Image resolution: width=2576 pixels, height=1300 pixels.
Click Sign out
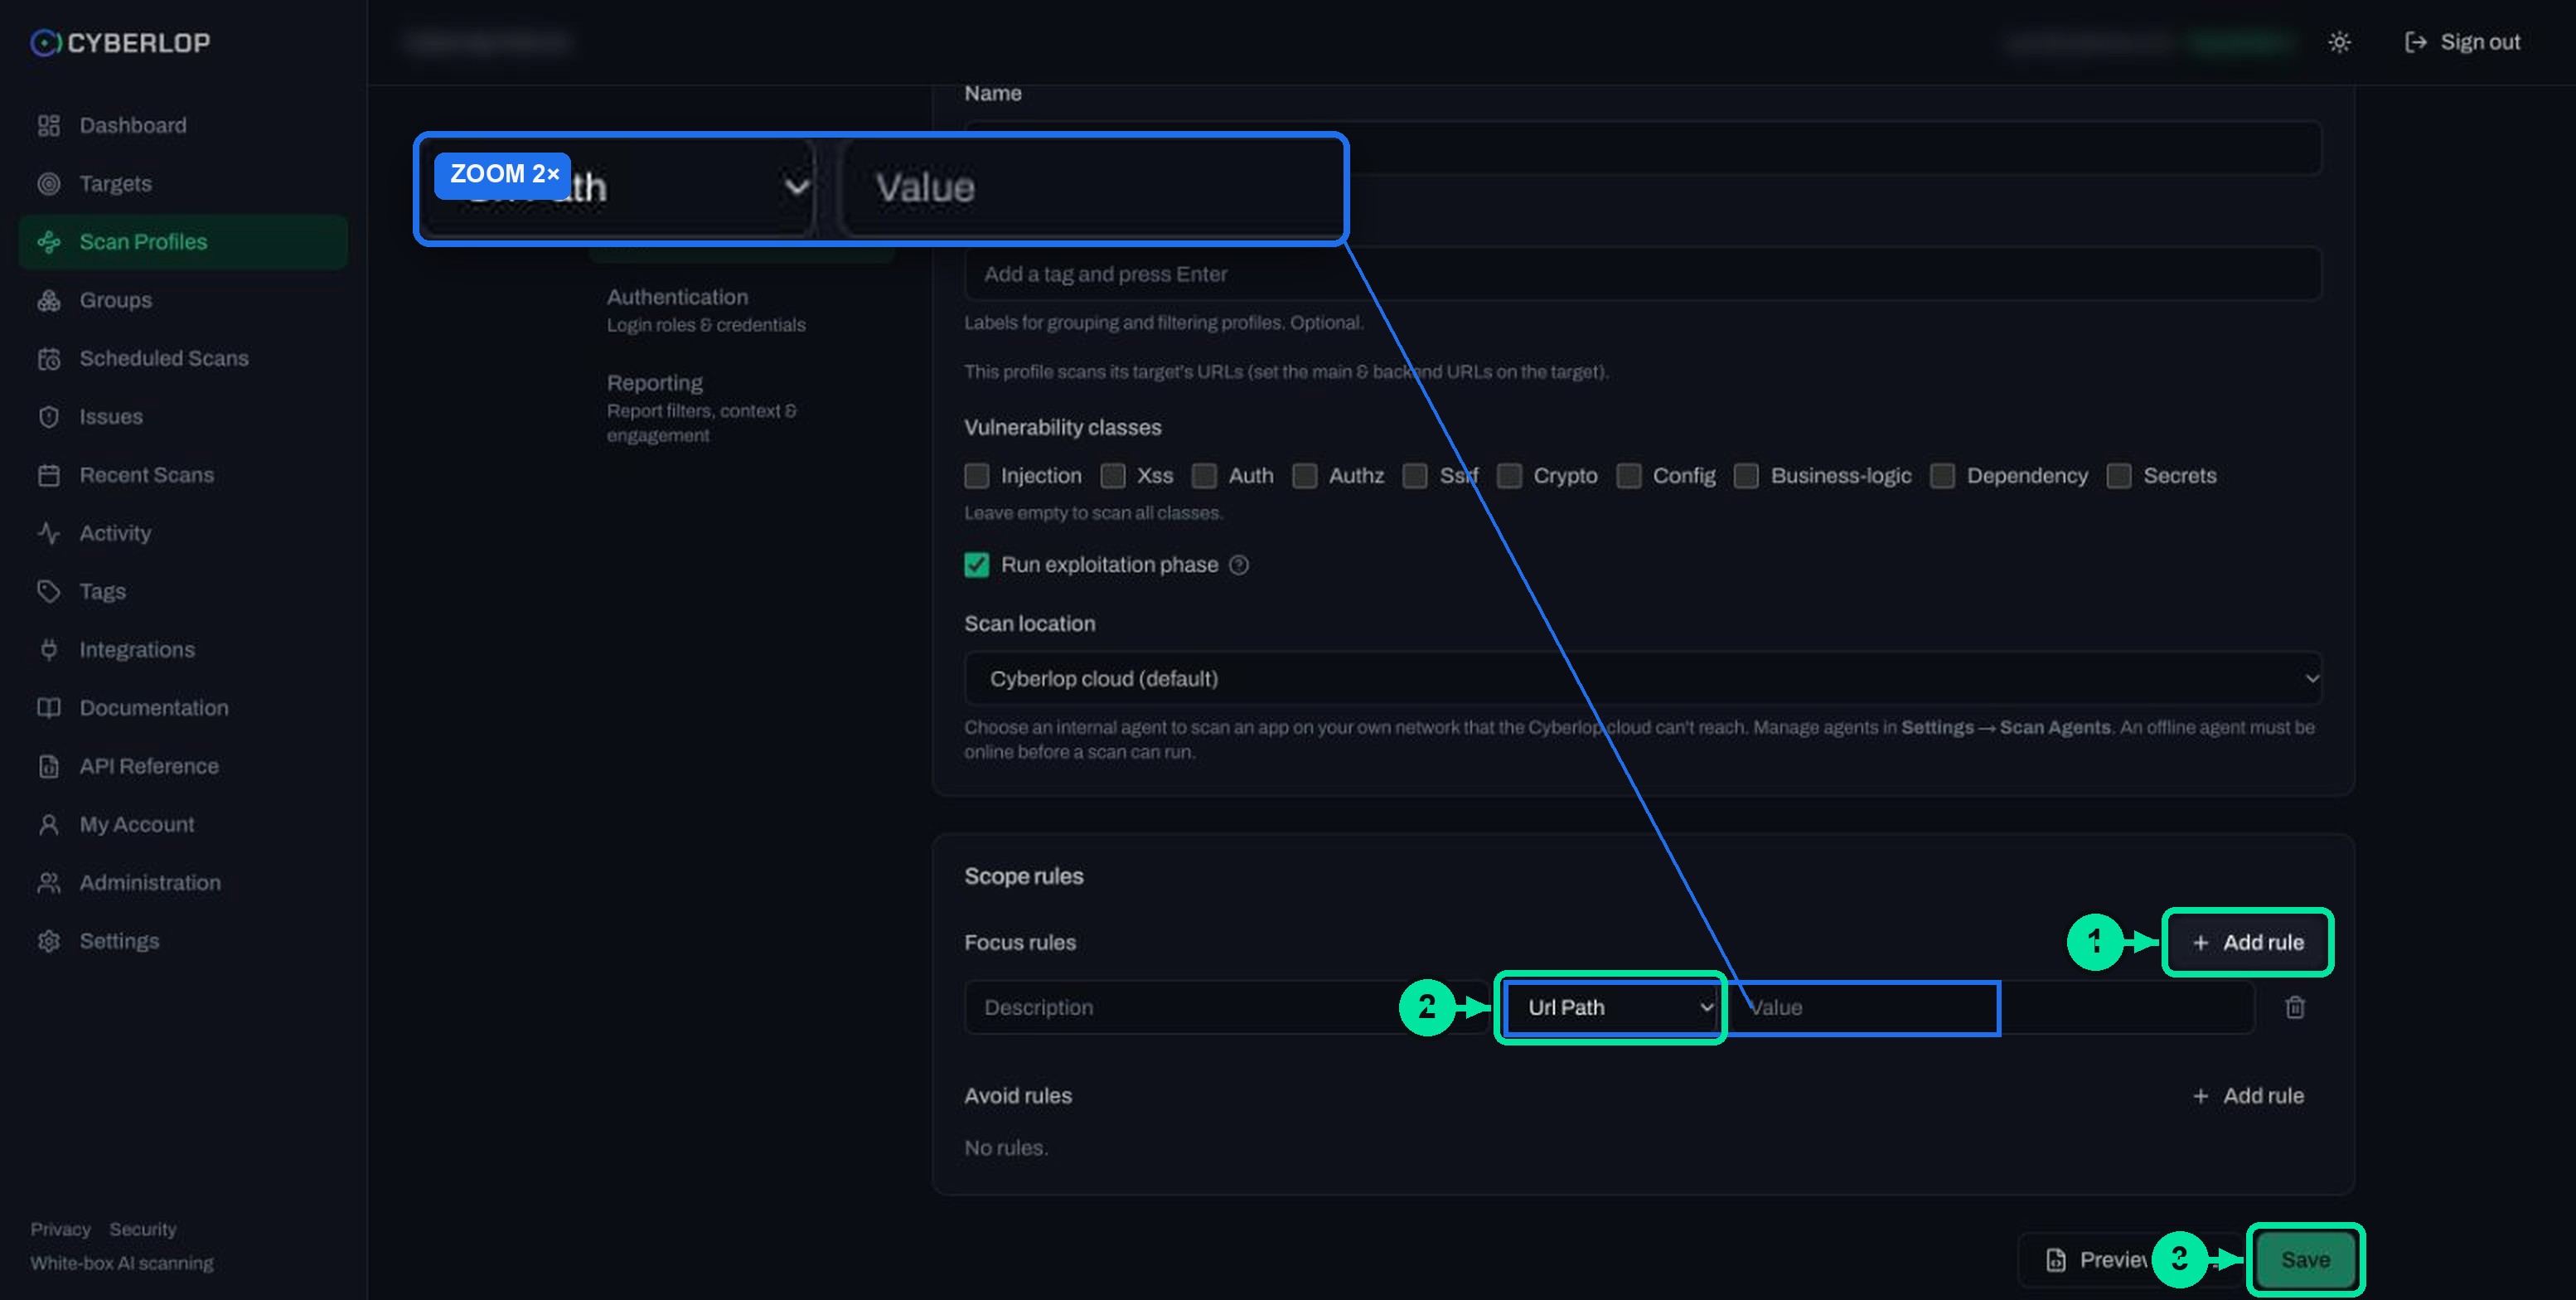2461,42
